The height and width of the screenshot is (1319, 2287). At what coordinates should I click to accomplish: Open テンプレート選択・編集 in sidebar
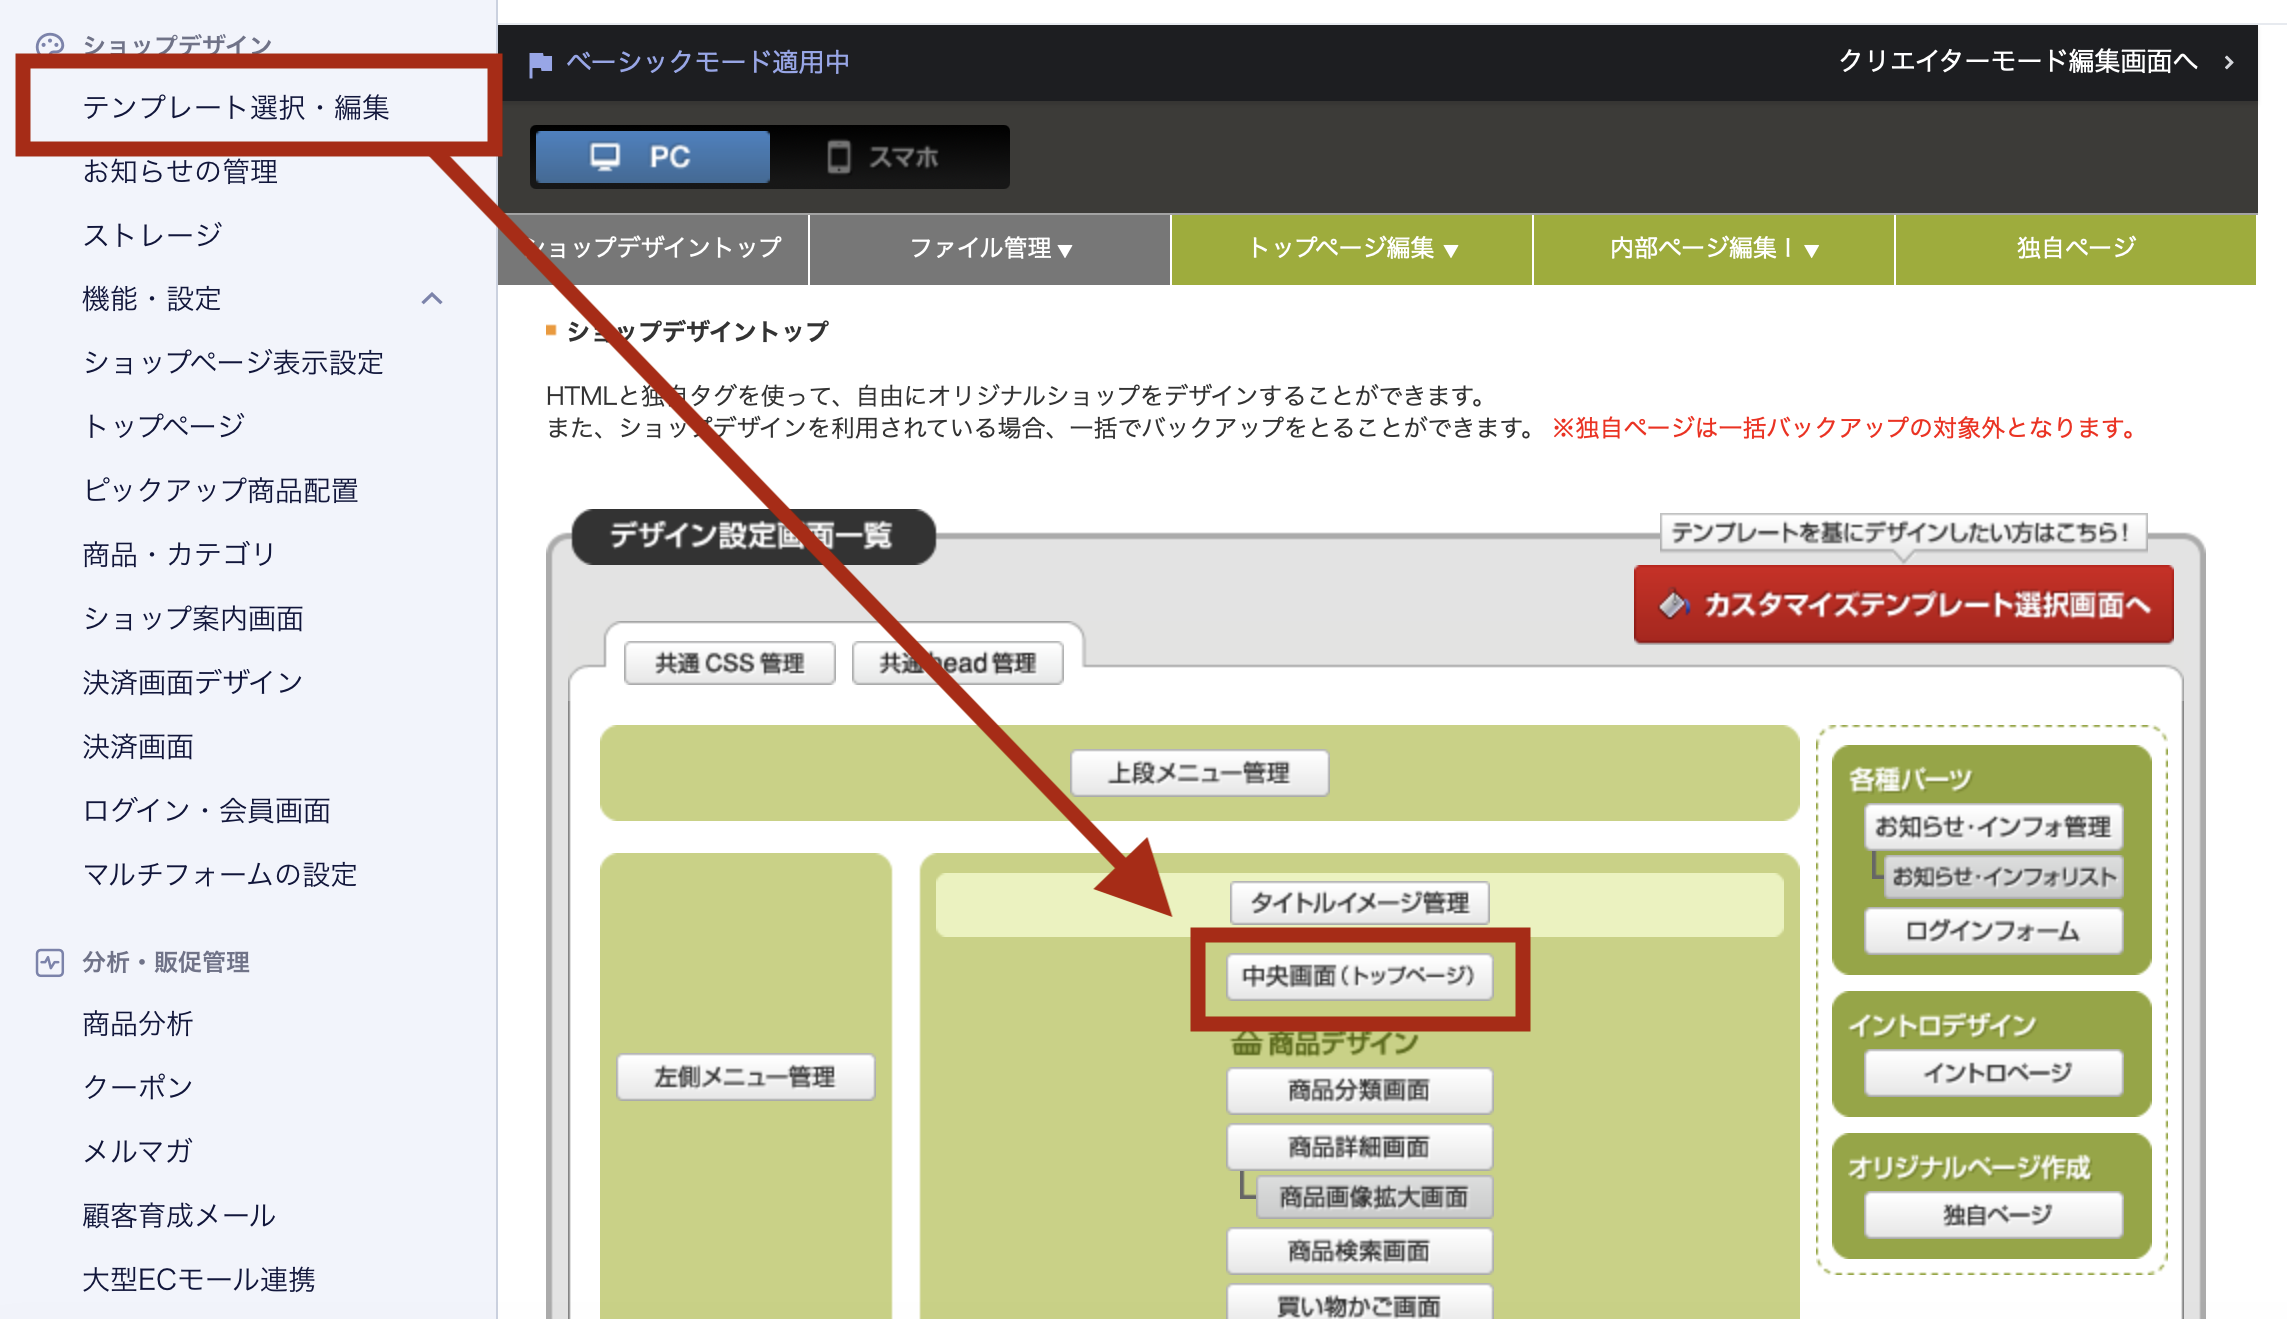pos(236,107)
